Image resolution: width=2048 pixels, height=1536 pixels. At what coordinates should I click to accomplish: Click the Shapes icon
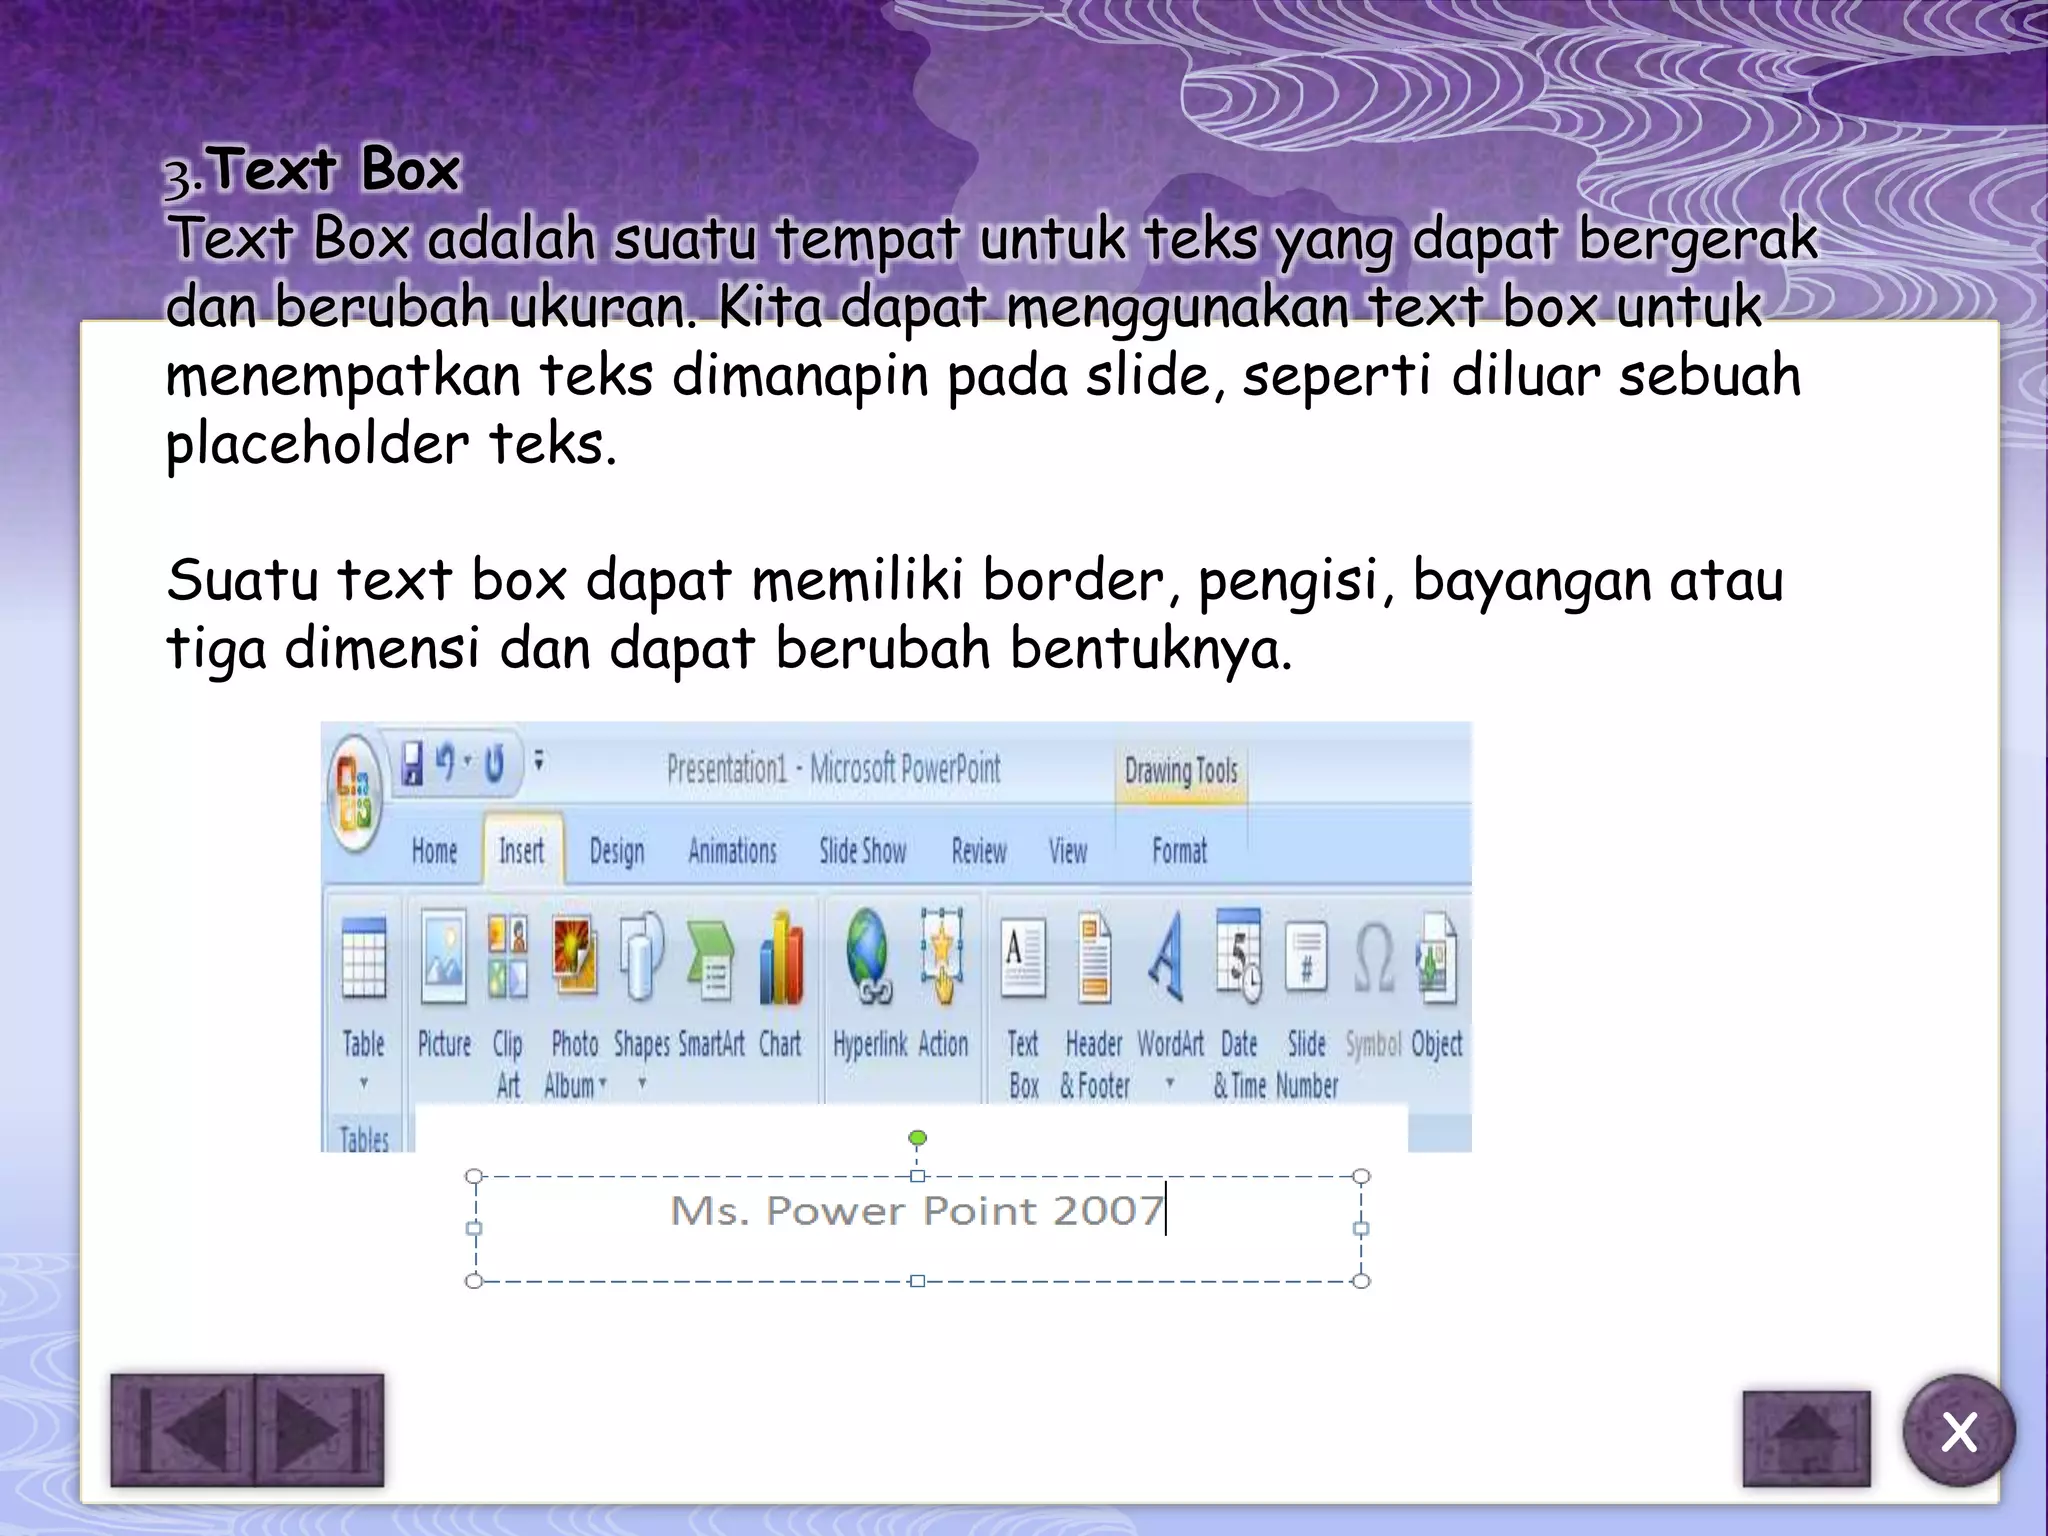coord(641,958)
